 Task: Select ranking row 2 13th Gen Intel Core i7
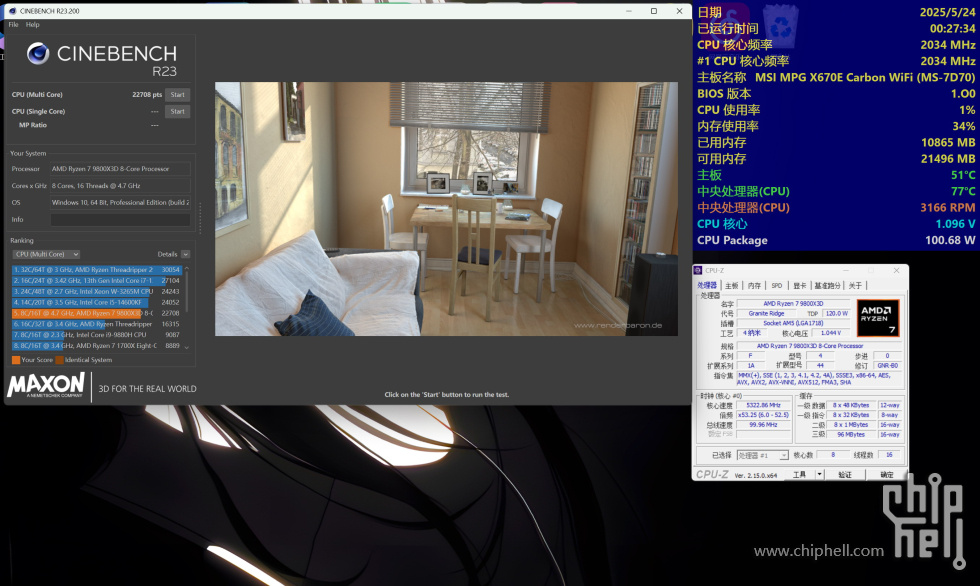coord(97,281)
